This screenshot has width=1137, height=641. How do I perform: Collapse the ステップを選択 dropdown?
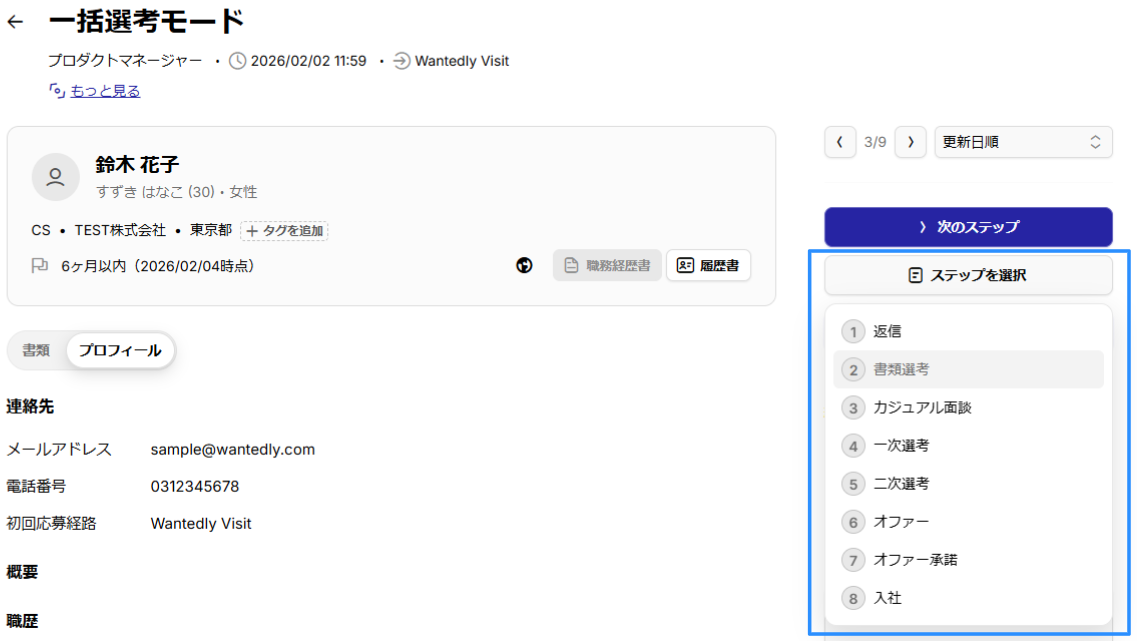pyautogui.click(x=967, y=275)
